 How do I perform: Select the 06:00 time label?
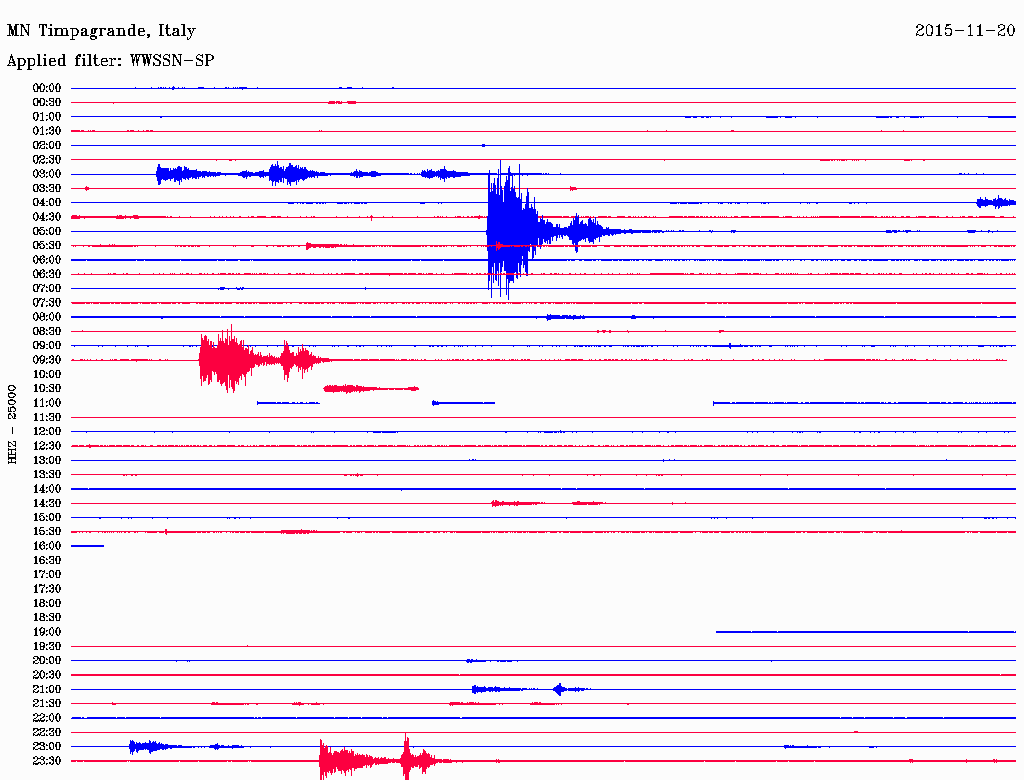[47, 260]
